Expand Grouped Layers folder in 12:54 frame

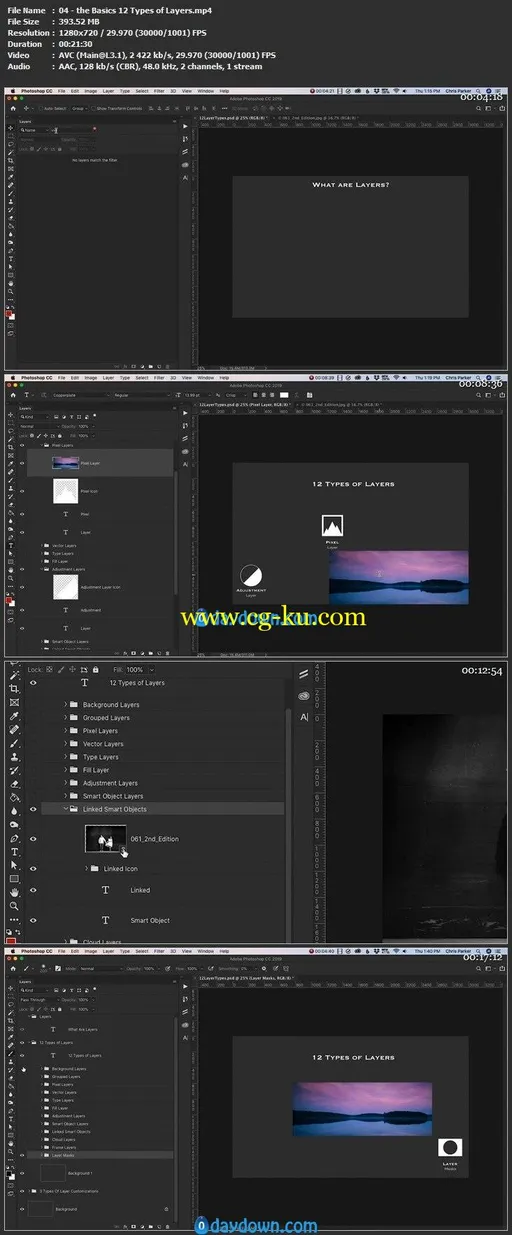click(66, 718)
